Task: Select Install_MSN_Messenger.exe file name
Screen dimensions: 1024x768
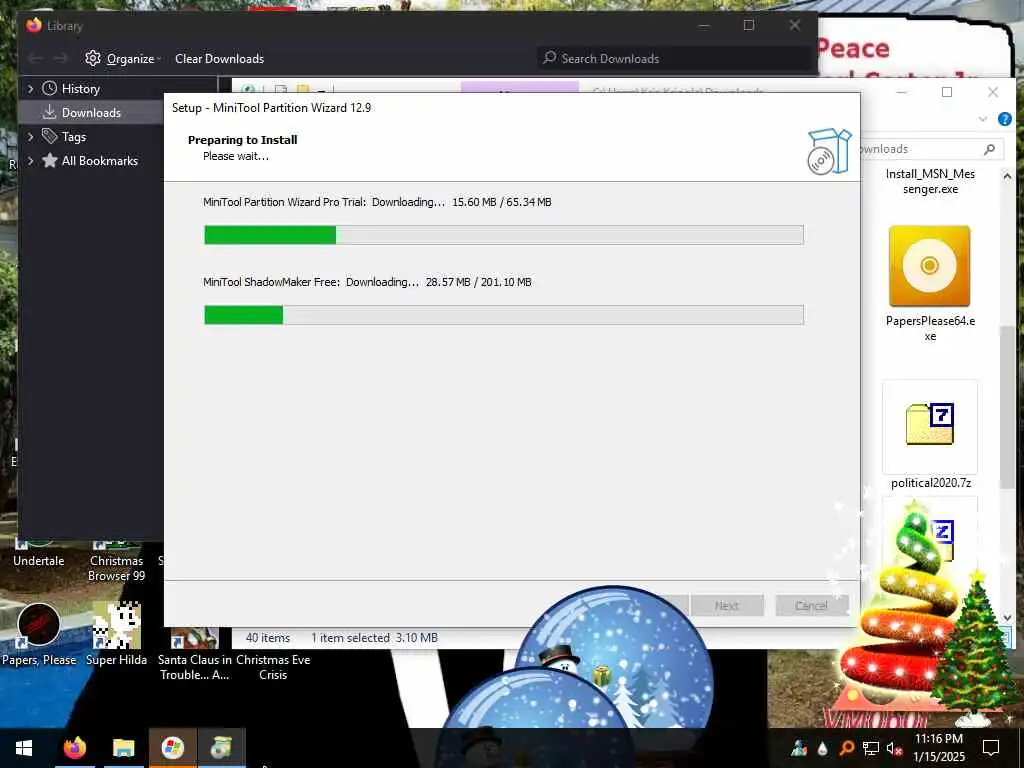Action: tap(930, 182)
